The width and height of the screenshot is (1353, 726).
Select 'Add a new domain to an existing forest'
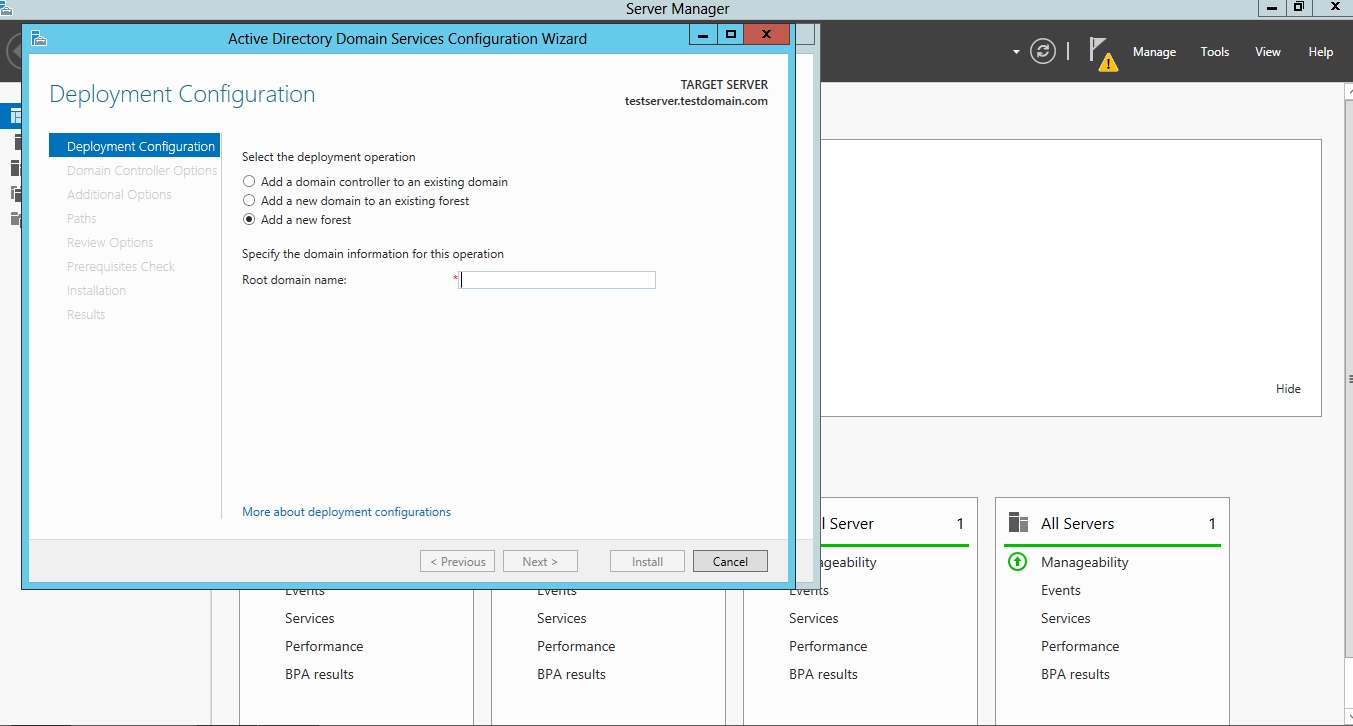pyautogui.click(x=250, y=201)
